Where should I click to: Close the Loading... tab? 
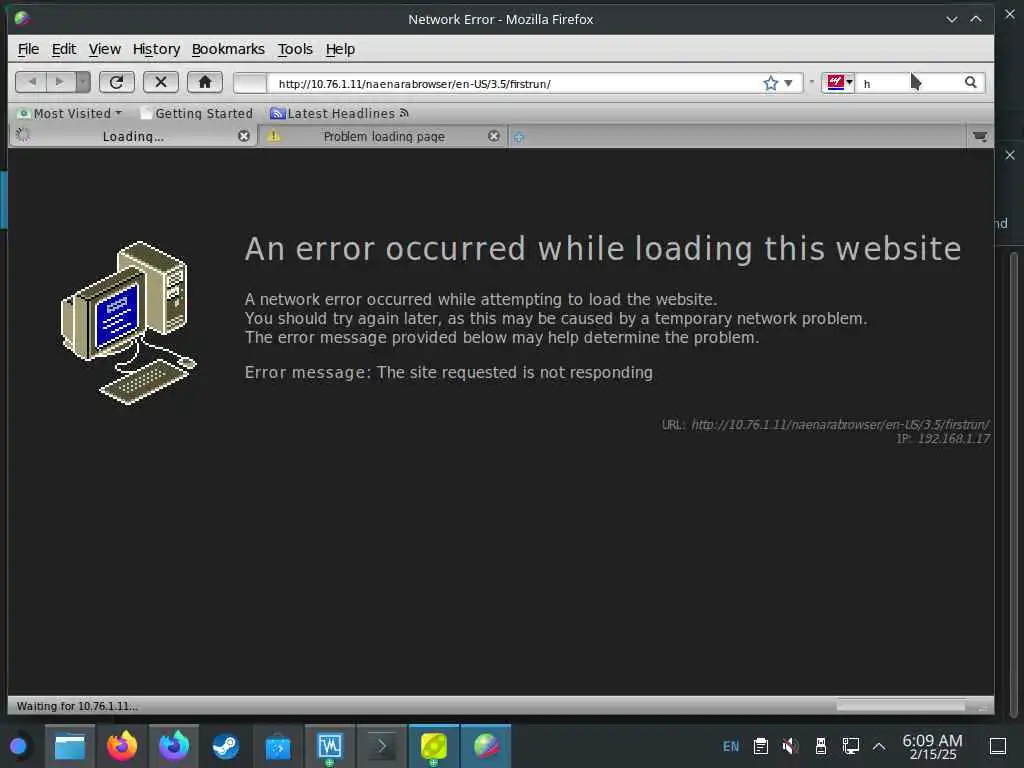click(244, 136)
